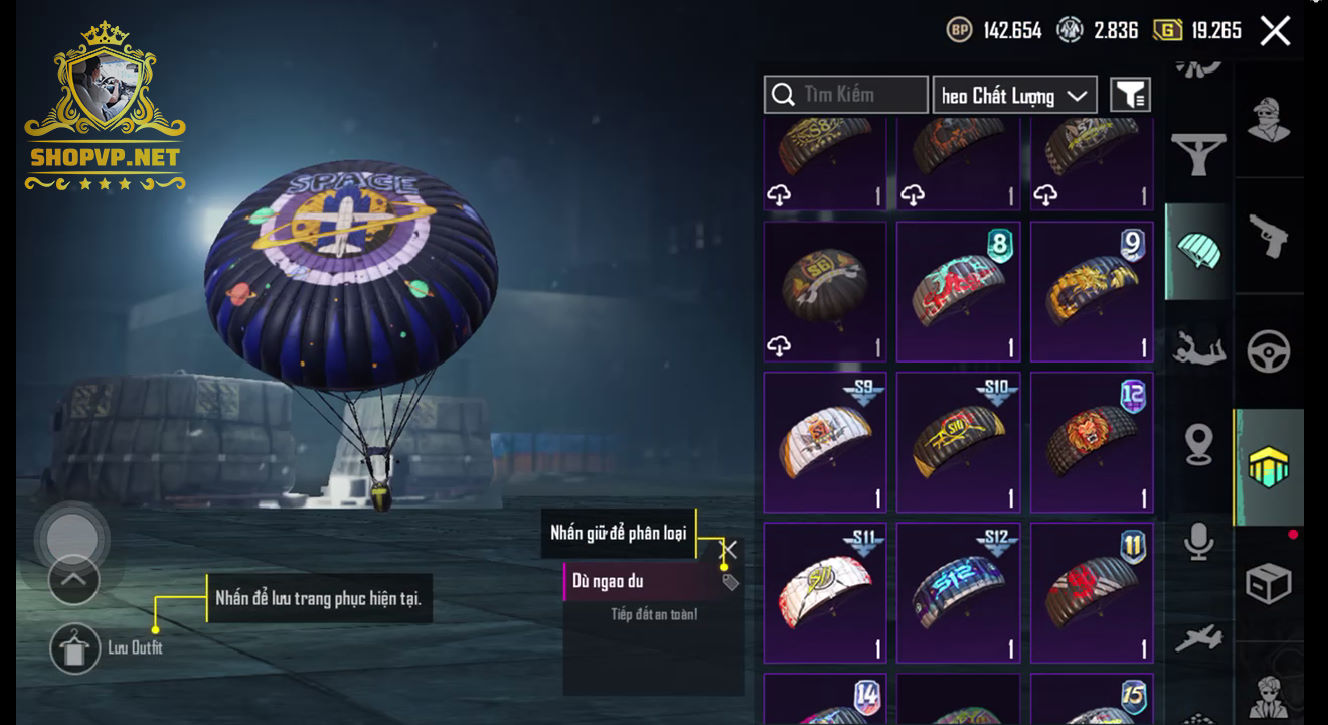This screenshot has width=1328, height=725.
Task: Click the tag icon beside Dù ngao du
Action: (x=730, y=582)
